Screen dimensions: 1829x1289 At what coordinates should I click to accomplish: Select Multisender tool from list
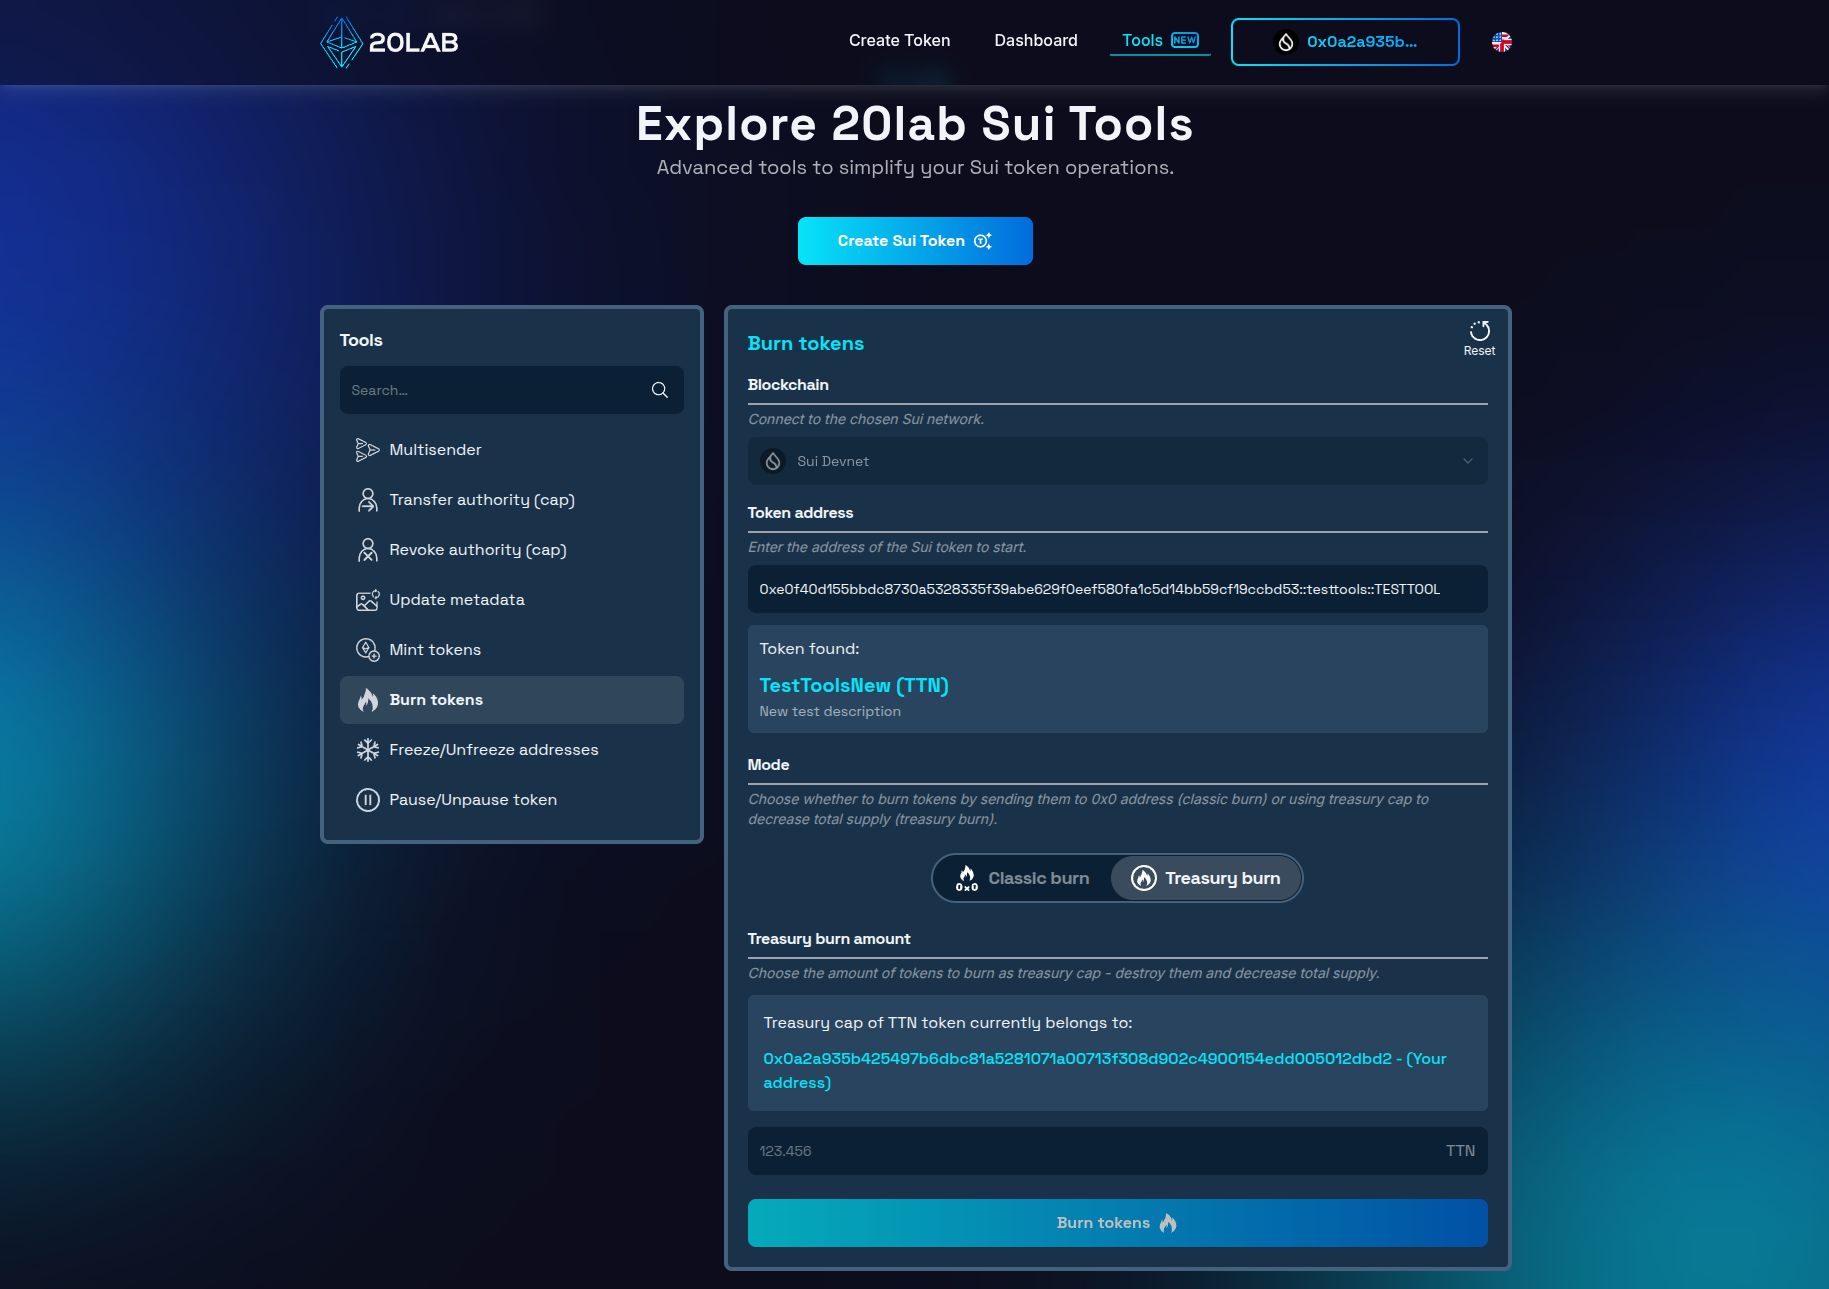[511, 450]
